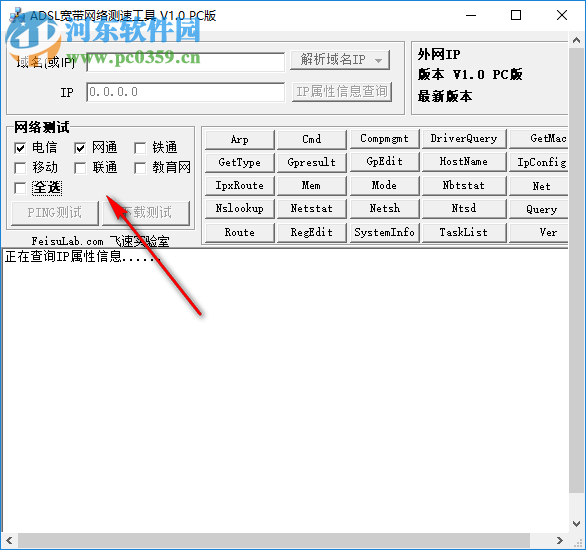This screenshot has width=586, height=550.
Task: Click the 外网IP label
Action: [439, 55]
